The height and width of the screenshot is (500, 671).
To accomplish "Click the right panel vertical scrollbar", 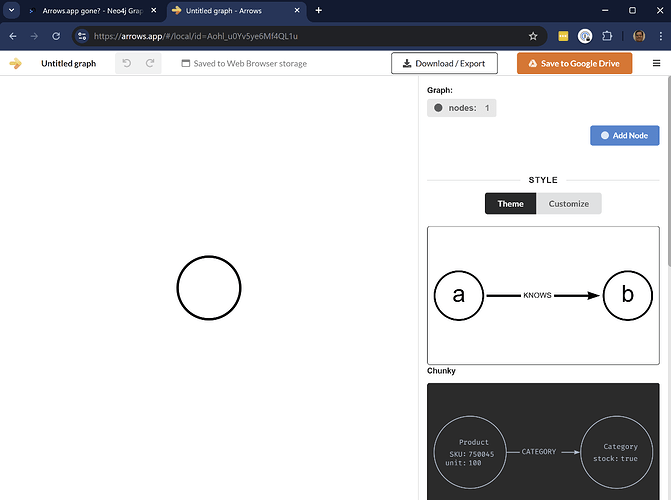I will [x=669, y=171].
